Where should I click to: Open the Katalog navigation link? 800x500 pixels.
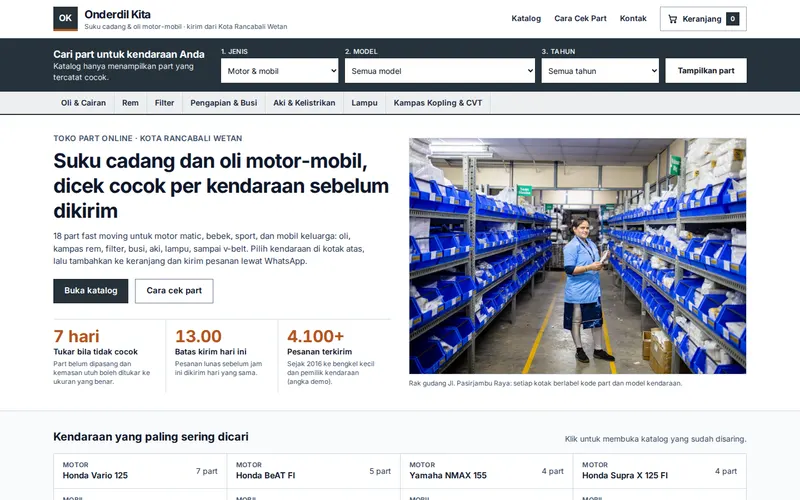(x=526, y=18)
